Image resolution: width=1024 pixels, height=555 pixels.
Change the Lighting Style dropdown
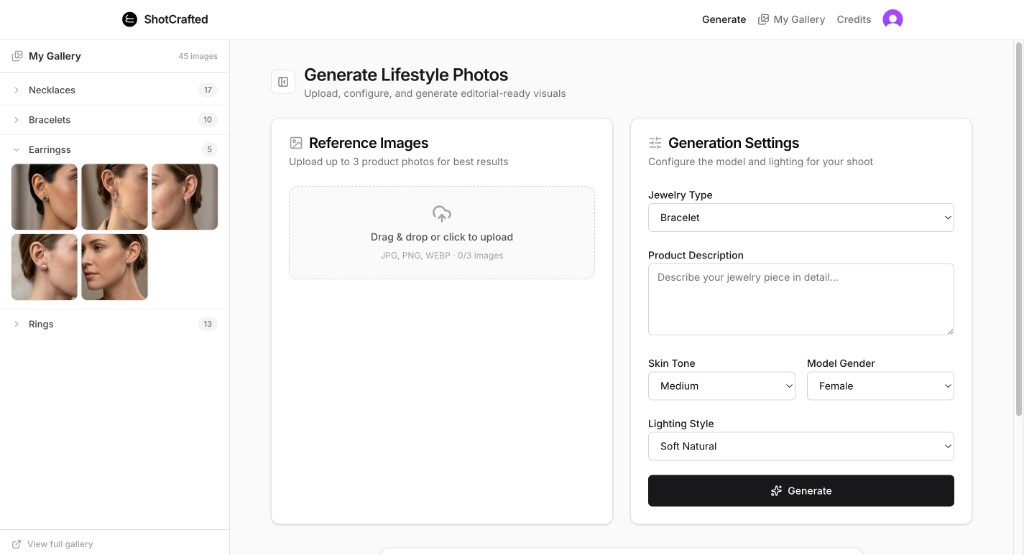click(x=800, y=446)
